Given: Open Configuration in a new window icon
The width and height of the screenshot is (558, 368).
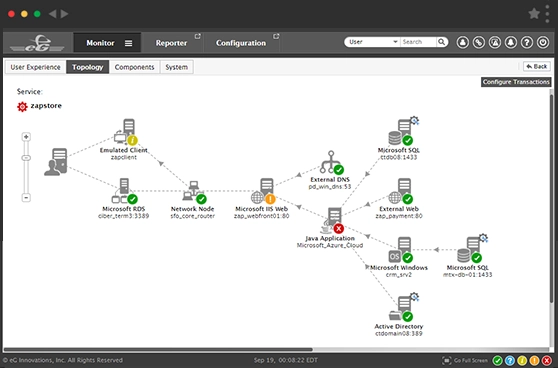Looking at the screenshot, I should [x=276, y=36].
